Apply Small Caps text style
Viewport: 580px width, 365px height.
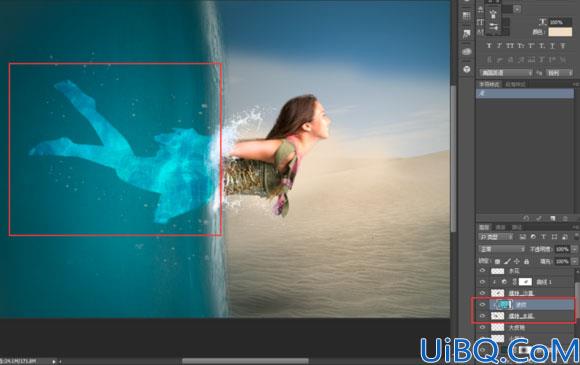(x=521, y=45)
